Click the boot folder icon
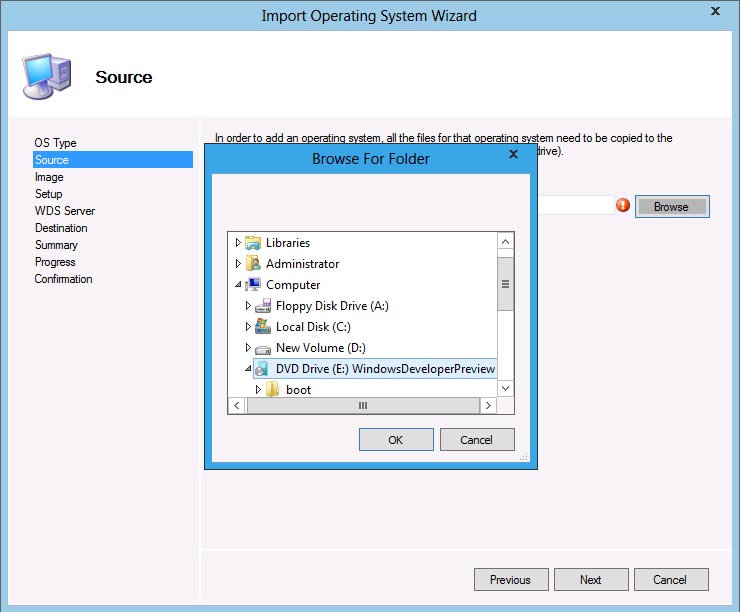Viewport: 740px width, 612px height. [272, 390]
